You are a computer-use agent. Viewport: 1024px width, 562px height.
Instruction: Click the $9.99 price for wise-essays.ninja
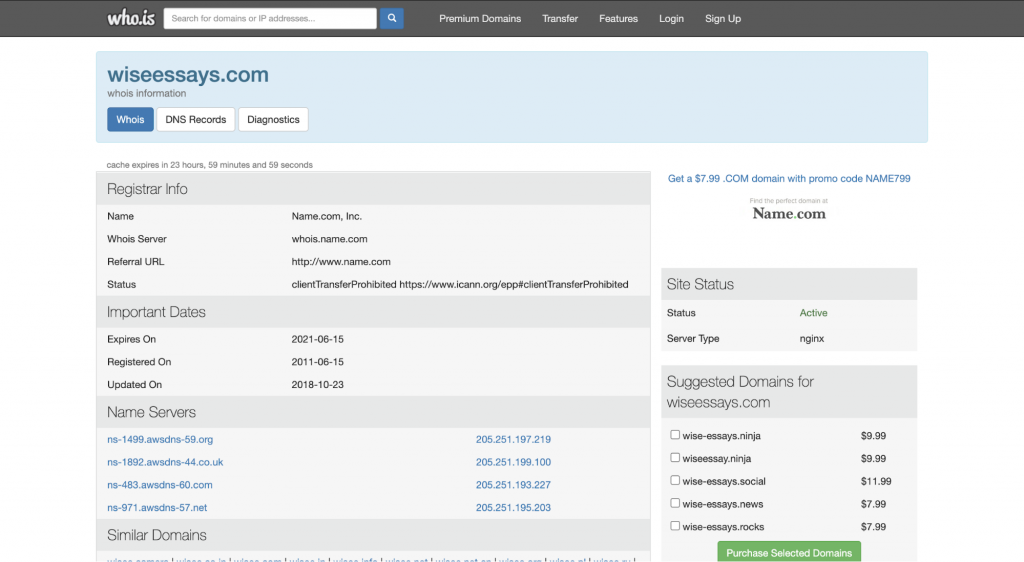coord(873,435)
